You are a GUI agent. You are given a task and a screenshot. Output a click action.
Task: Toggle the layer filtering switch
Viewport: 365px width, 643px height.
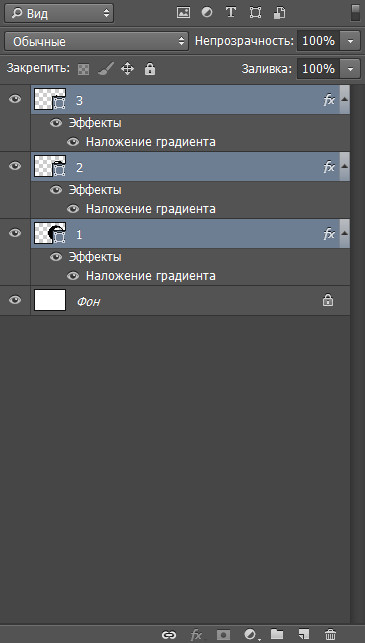[x=355, y=13]
